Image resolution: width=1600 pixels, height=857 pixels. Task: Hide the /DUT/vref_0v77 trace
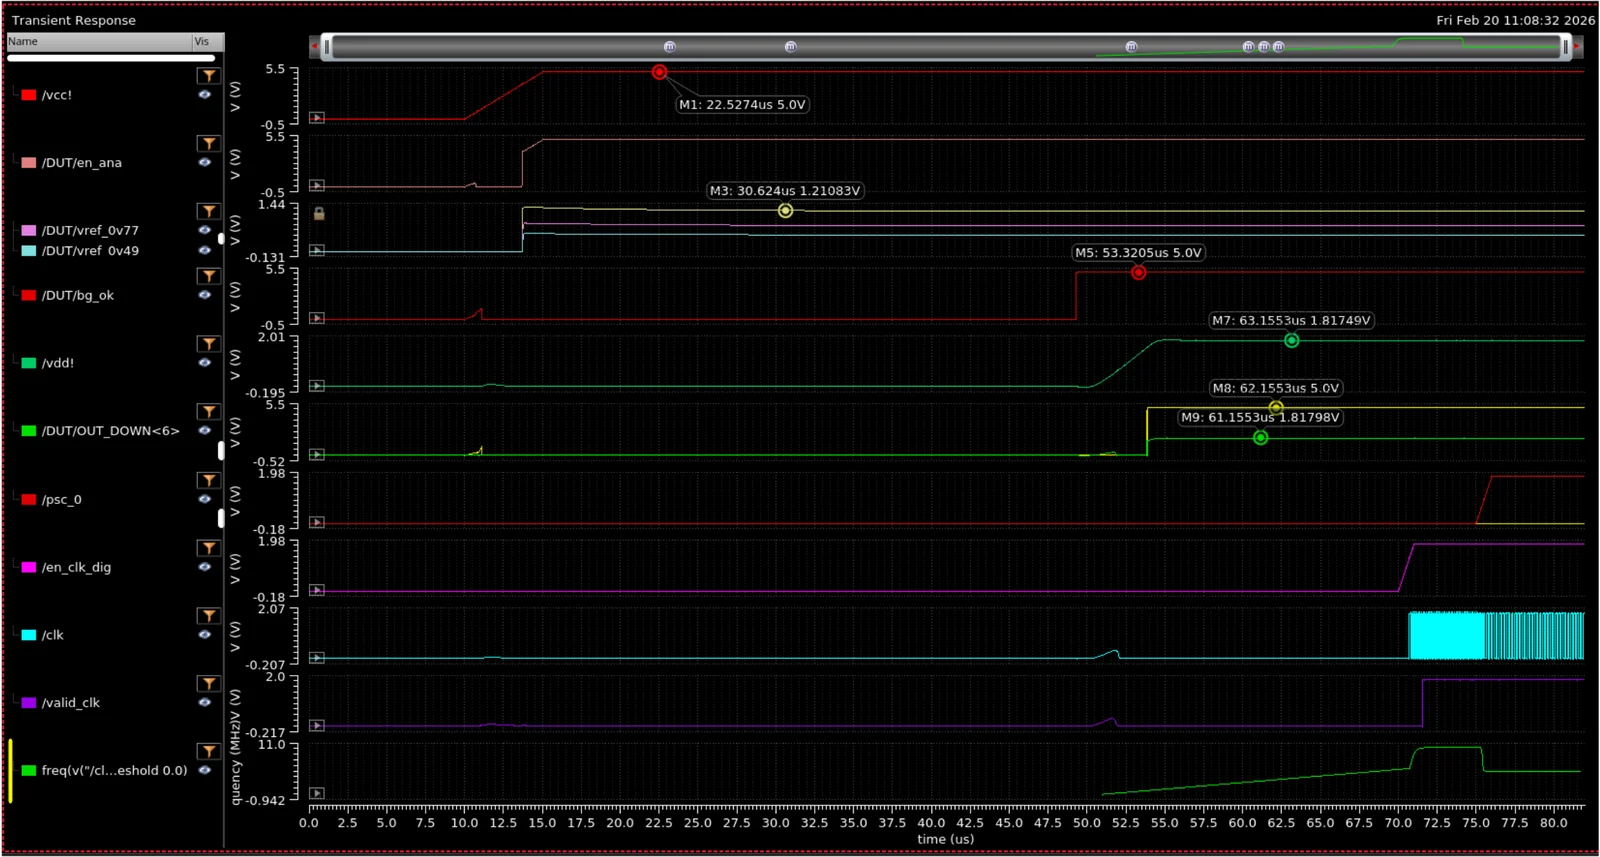[x=205, y=230]
